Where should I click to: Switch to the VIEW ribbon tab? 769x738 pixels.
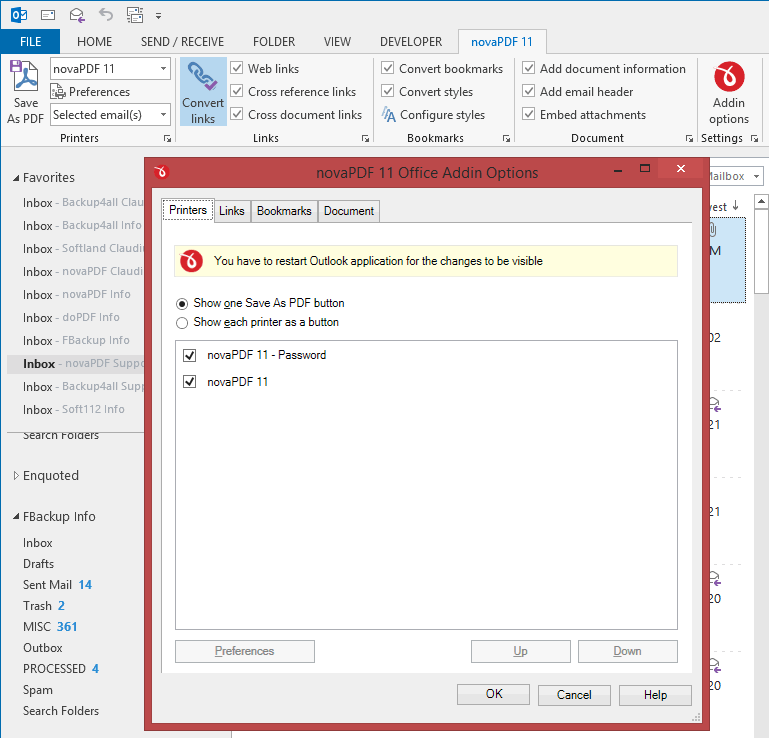[x=337, y=42]
